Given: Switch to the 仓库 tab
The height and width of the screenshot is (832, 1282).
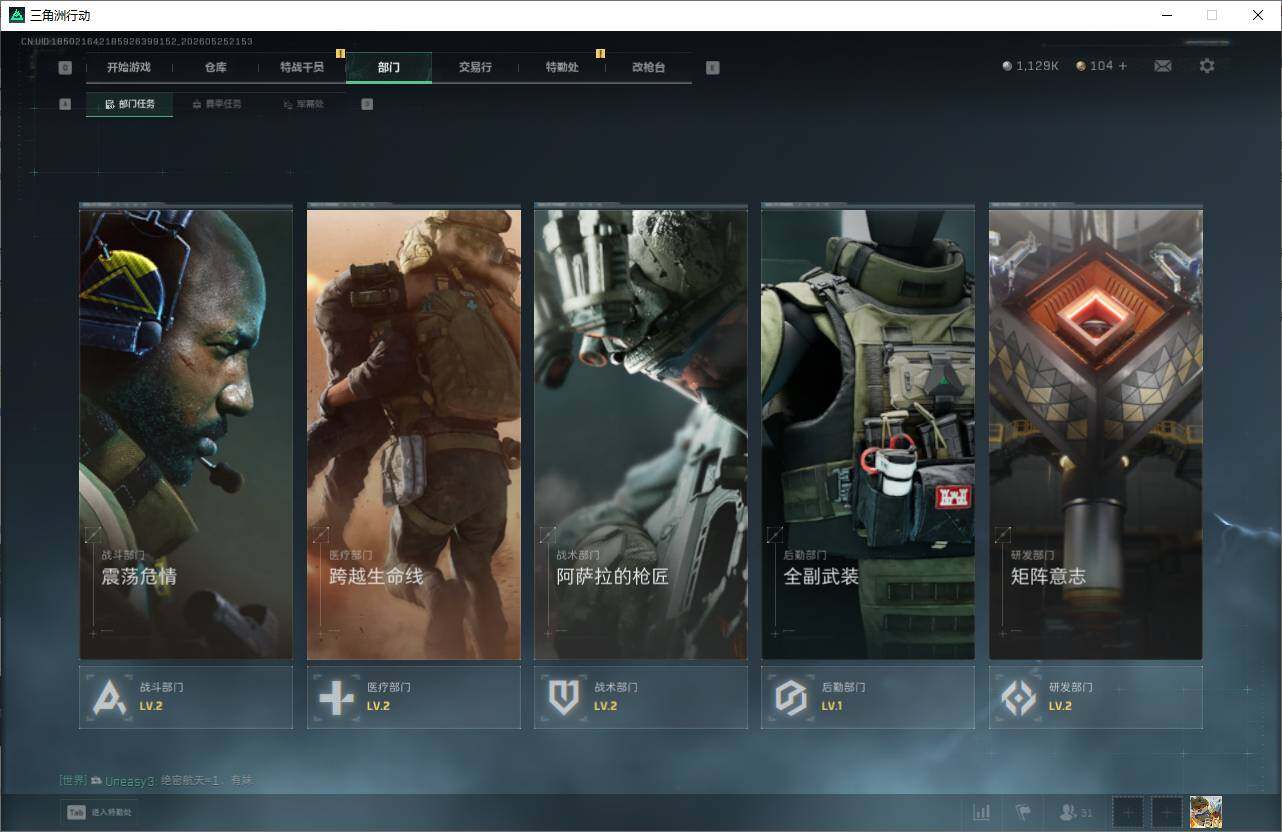Looking at the screenshot, I should click(215, 68).
